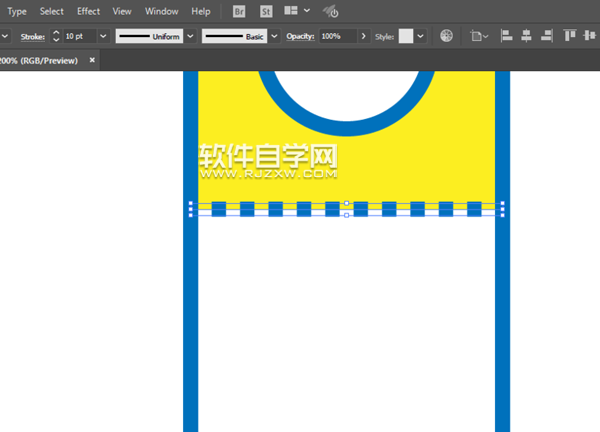This screenshot has width=600, height=432.
Task: Open the Window menu
Action: (161, 11)
